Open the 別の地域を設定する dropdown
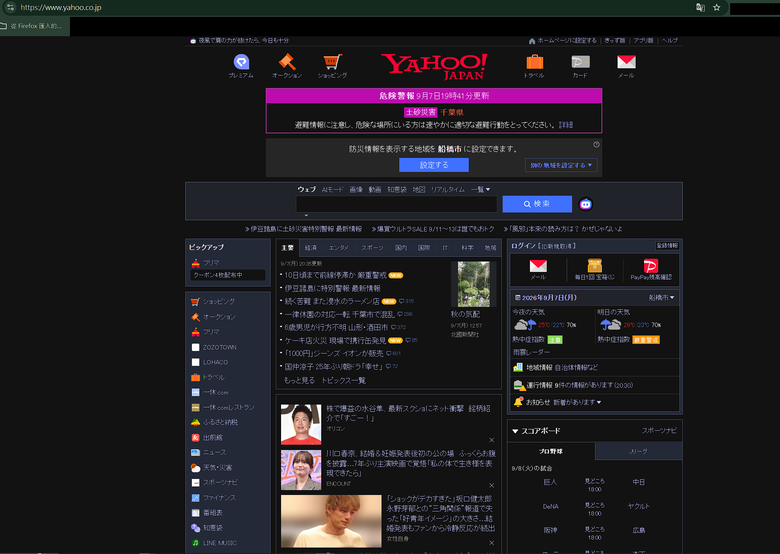 (x=561, y=165)
